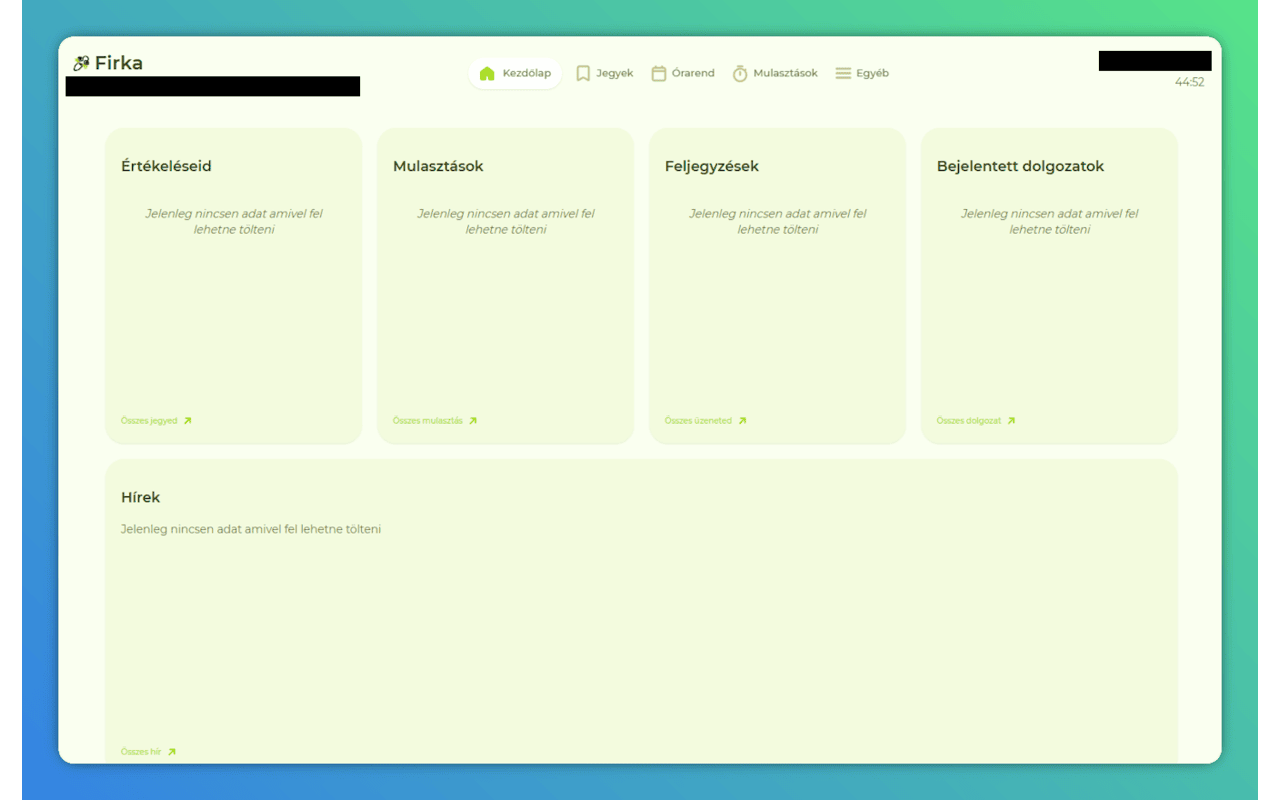Click the stopwatch icon beside Mulasztások
The width and height of the screenshot is (1280, 800).
pos(740,73)
